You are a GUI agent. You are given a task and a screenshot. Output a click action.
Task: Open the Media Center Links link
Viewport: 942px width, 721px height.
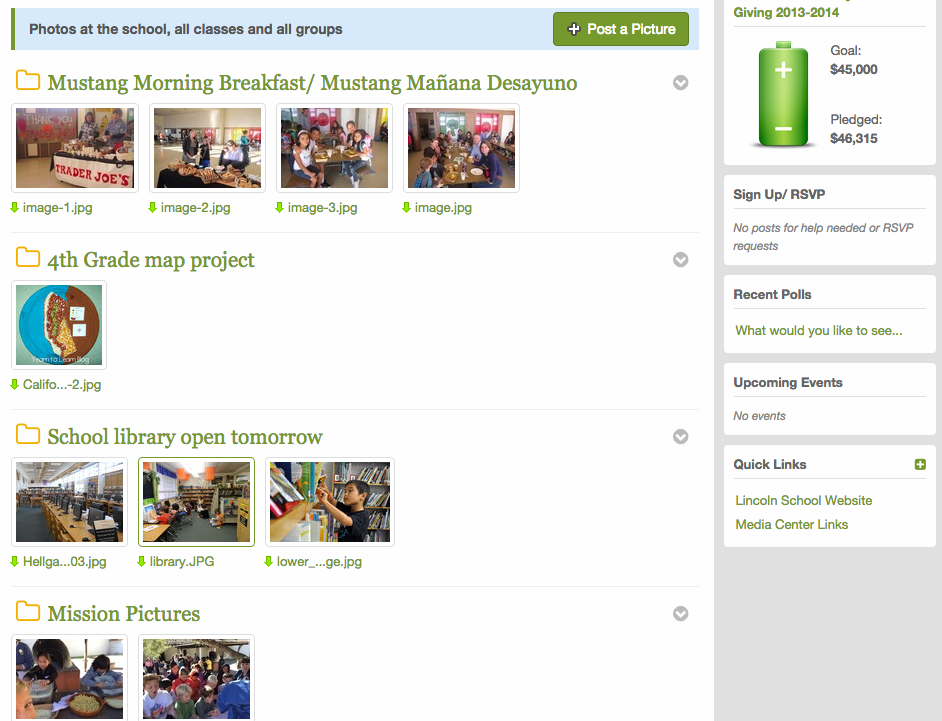pos(791,524)
